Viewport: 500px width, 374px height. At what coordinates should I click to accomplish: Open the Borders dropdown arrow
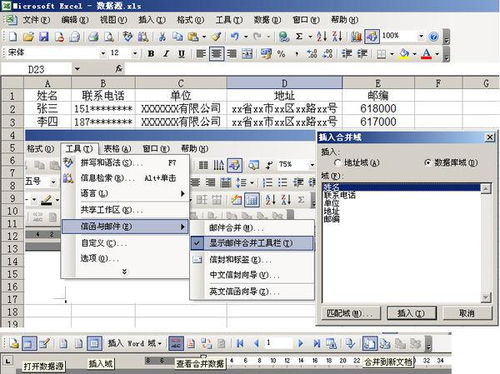(392, 54)
